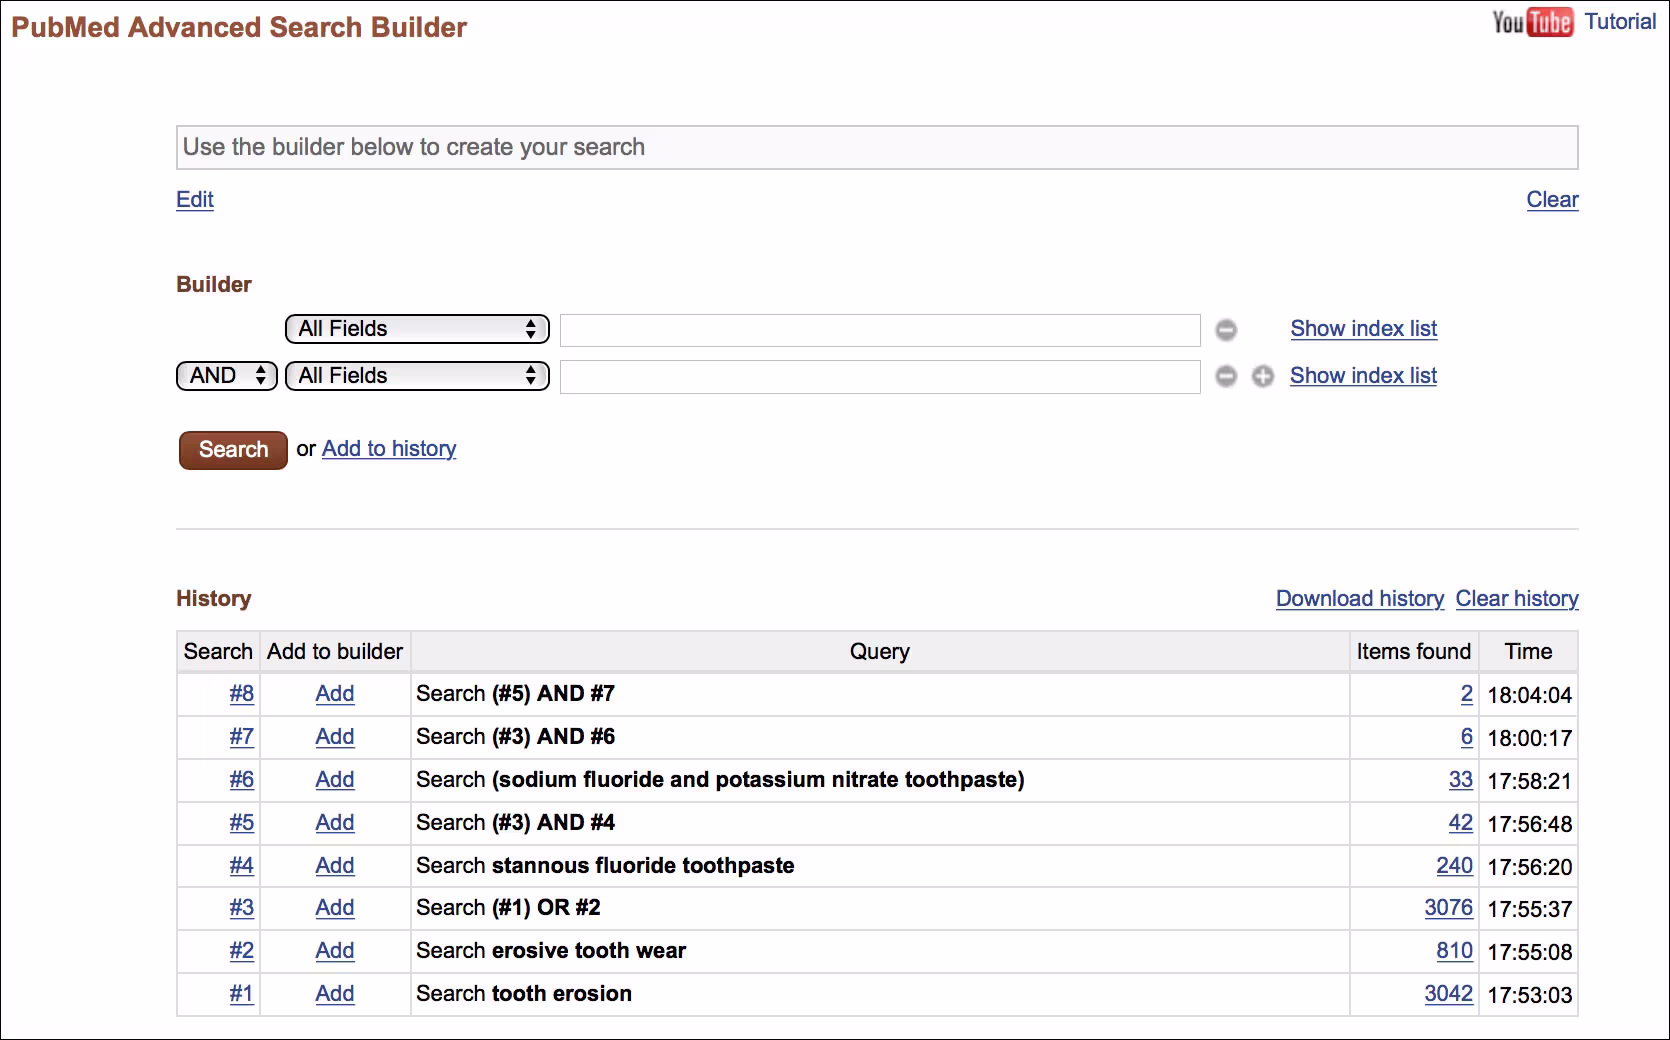Open the All Fields dropdown in second row
1670x1040 pixels.
[x=416, y=376]
